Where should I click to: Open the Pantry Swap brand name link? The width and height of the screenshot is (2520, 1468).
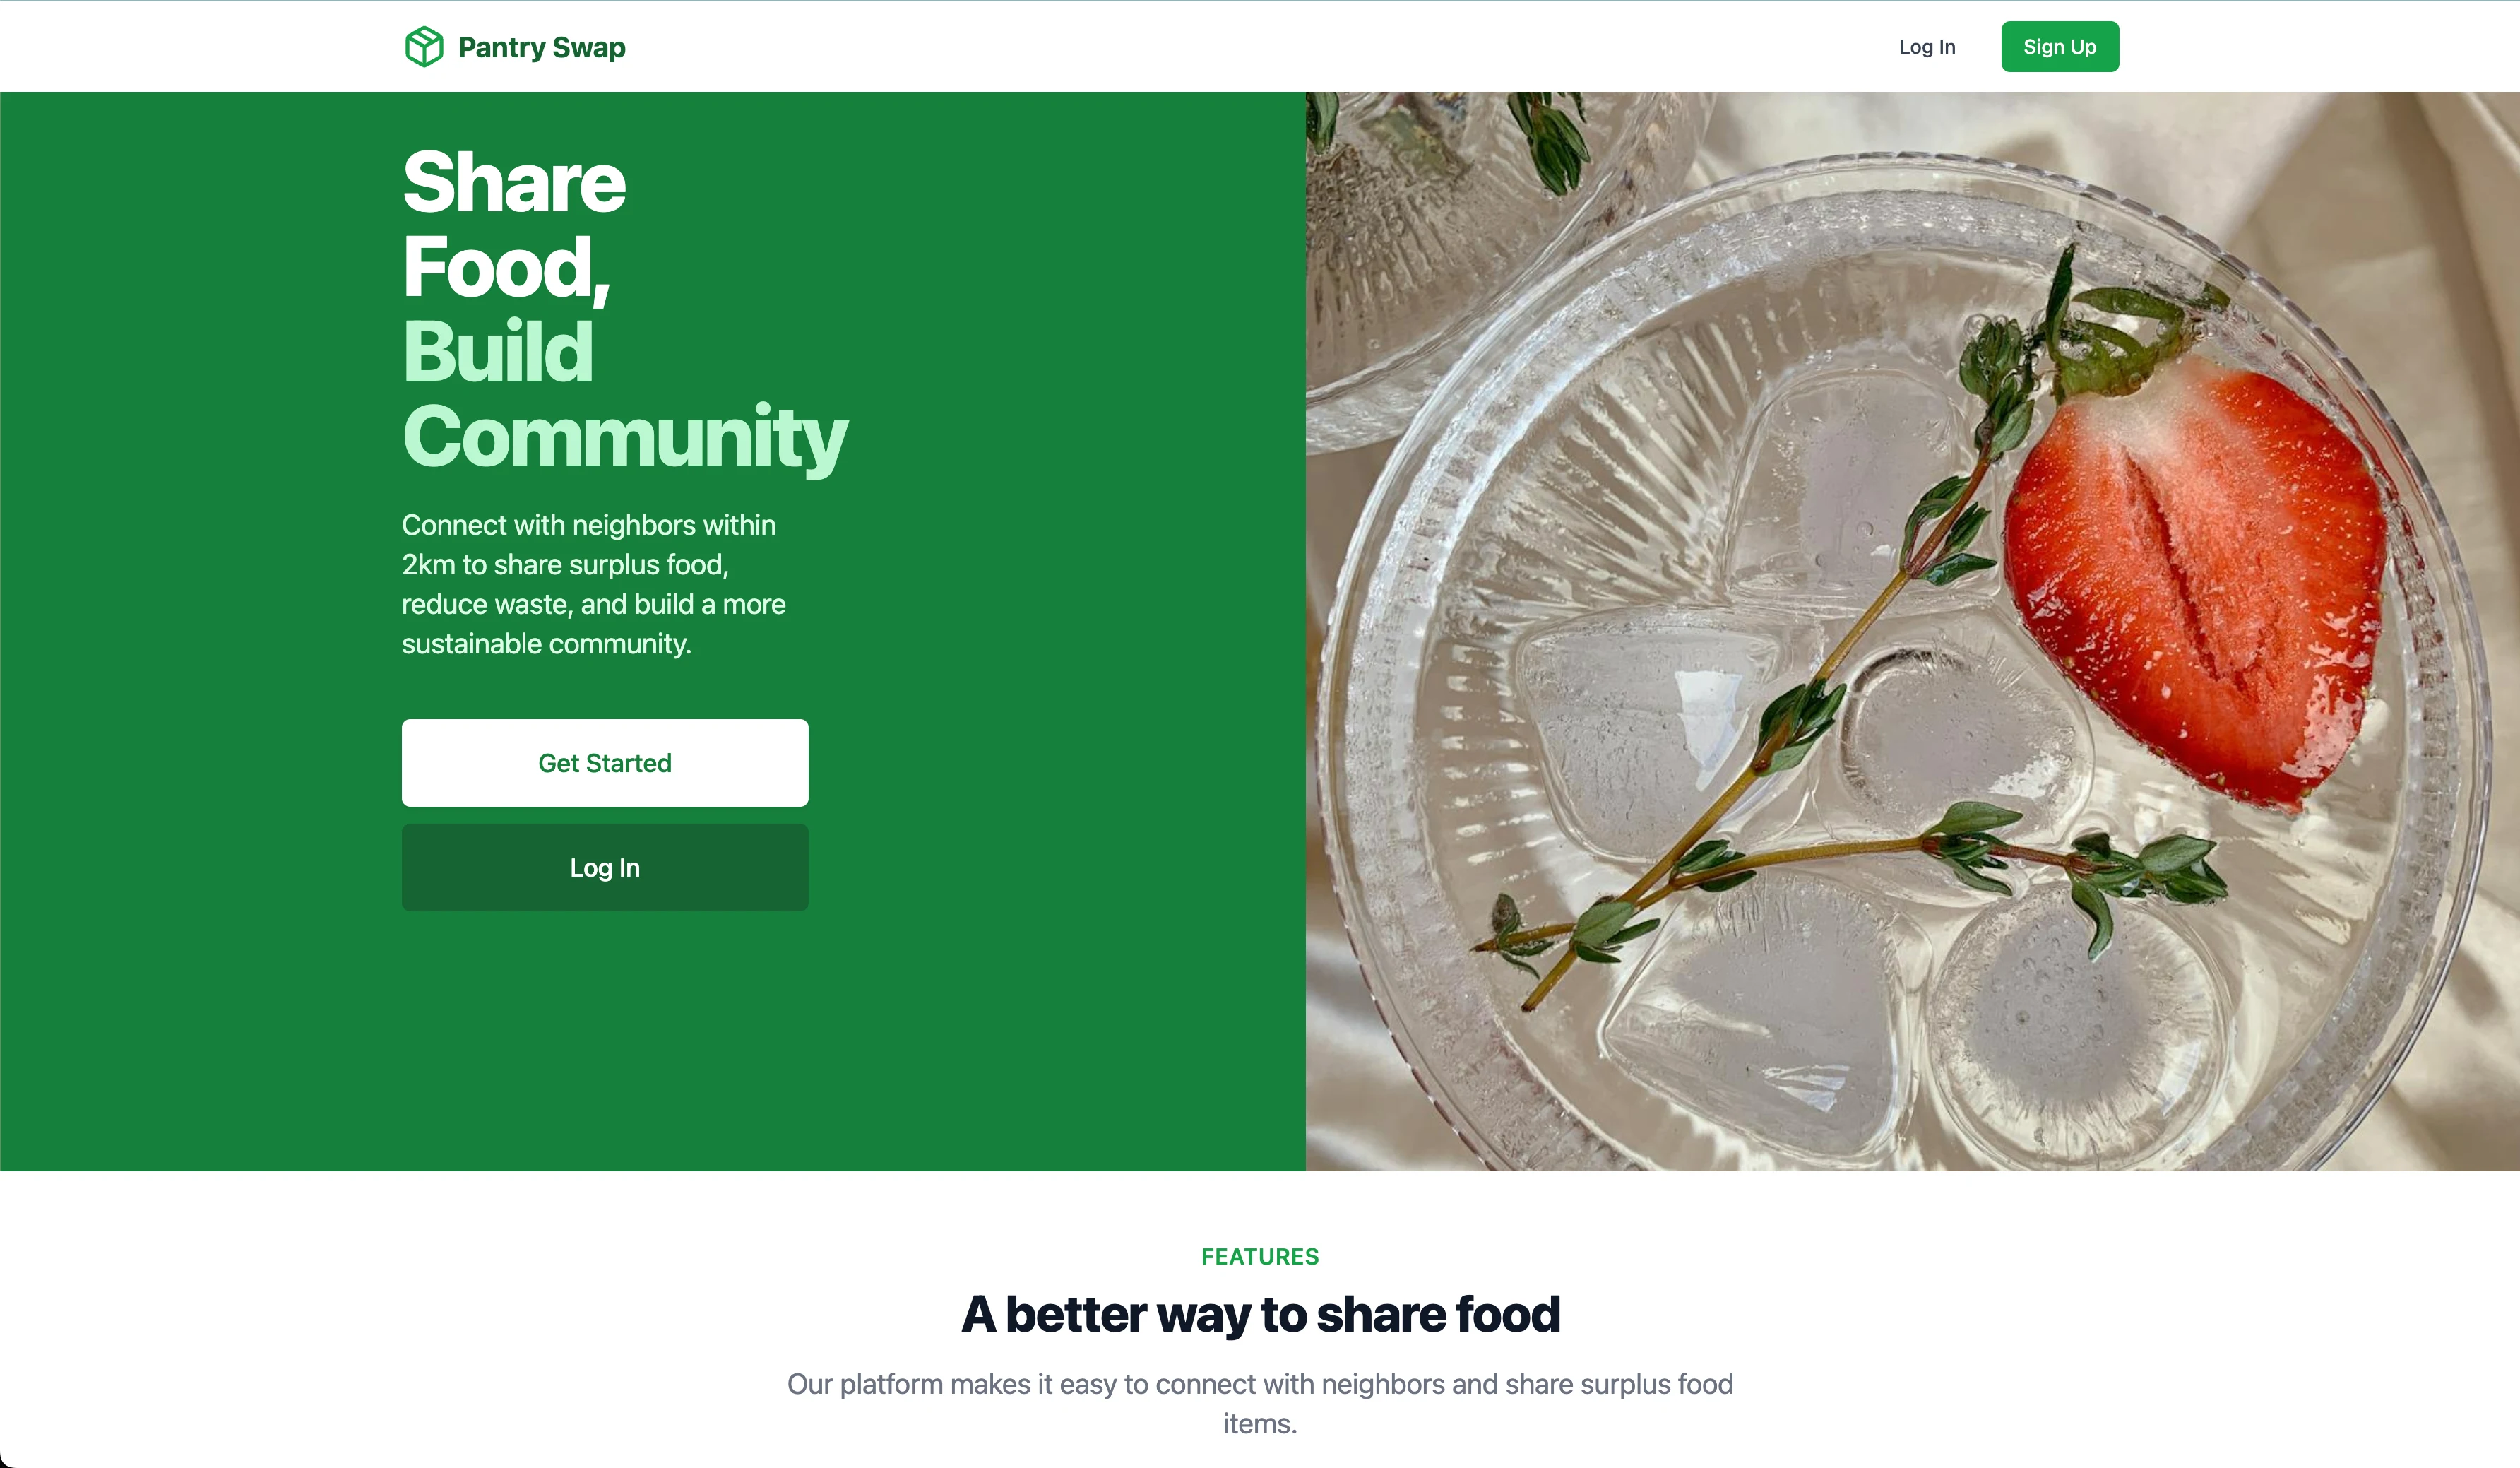click(x=541, y=47)
